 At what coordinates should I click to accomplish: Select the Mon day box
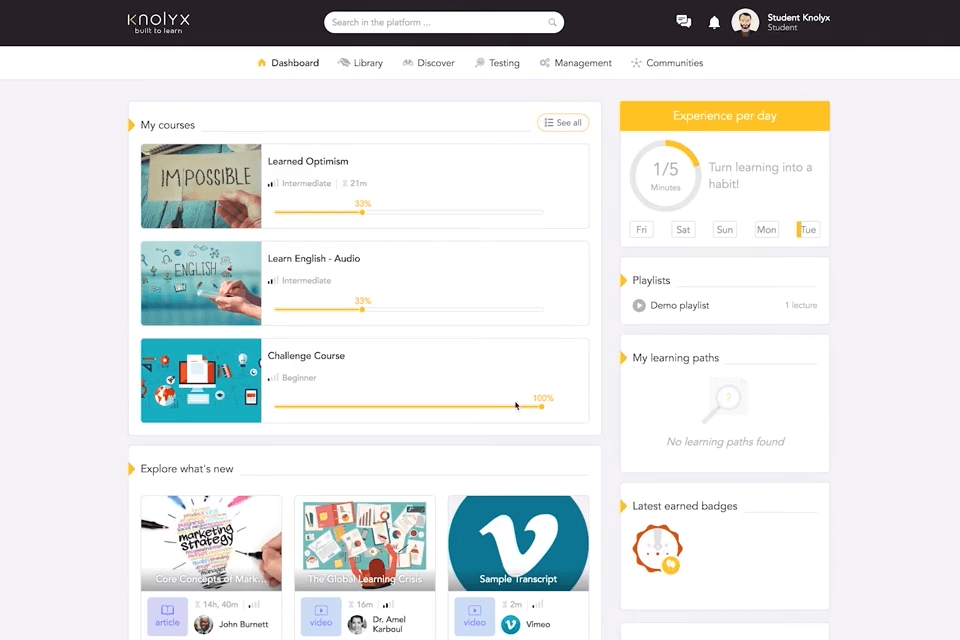coord(767,230)
